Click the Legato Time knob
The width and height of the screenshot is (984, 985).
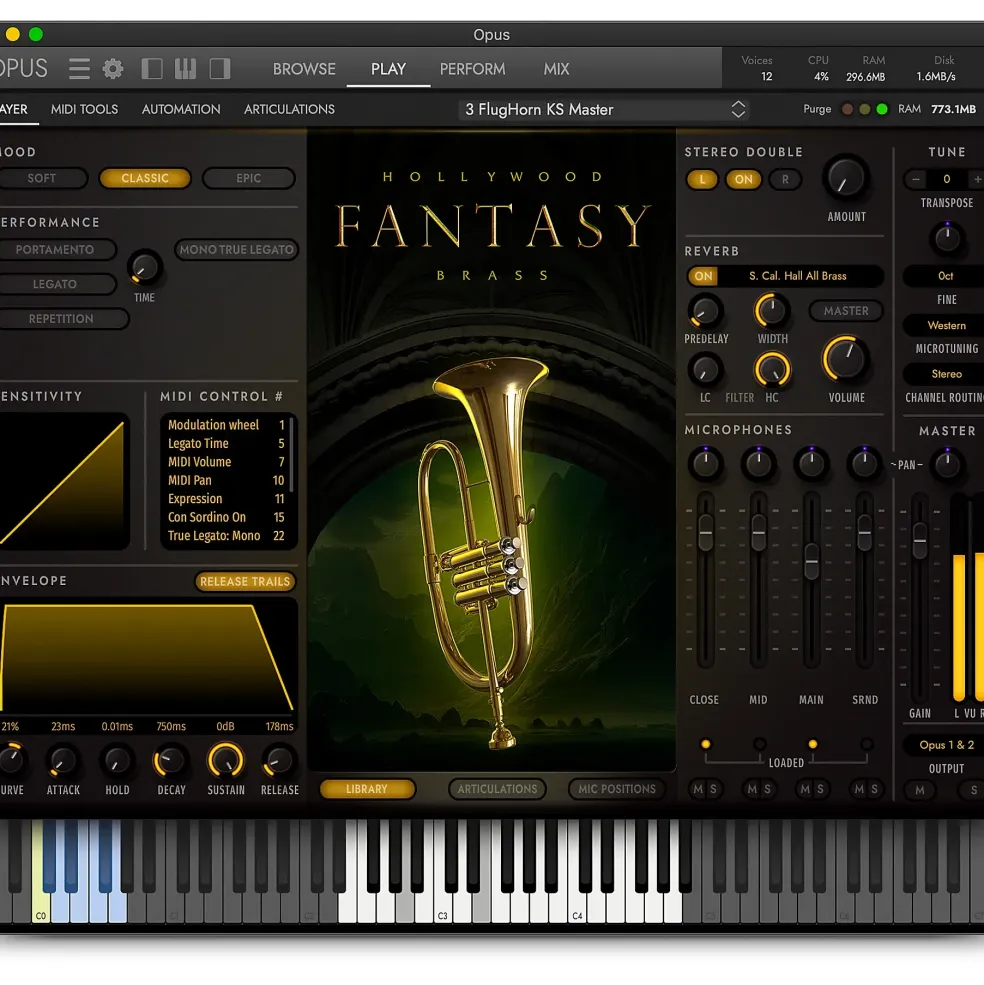coord(145,268)
